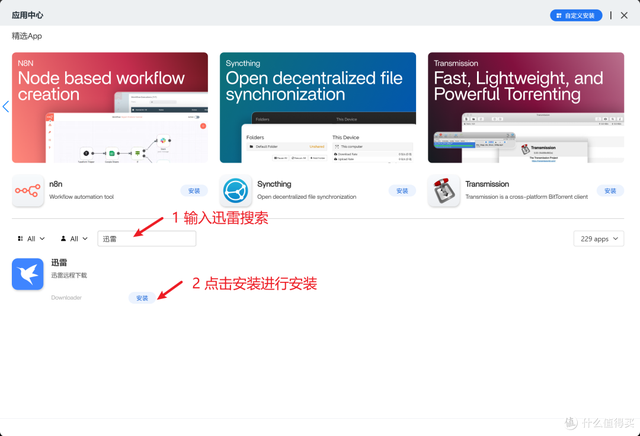Open the Transmission featured banner
Viewport: 640px width, 436px height.
(526, 107)
